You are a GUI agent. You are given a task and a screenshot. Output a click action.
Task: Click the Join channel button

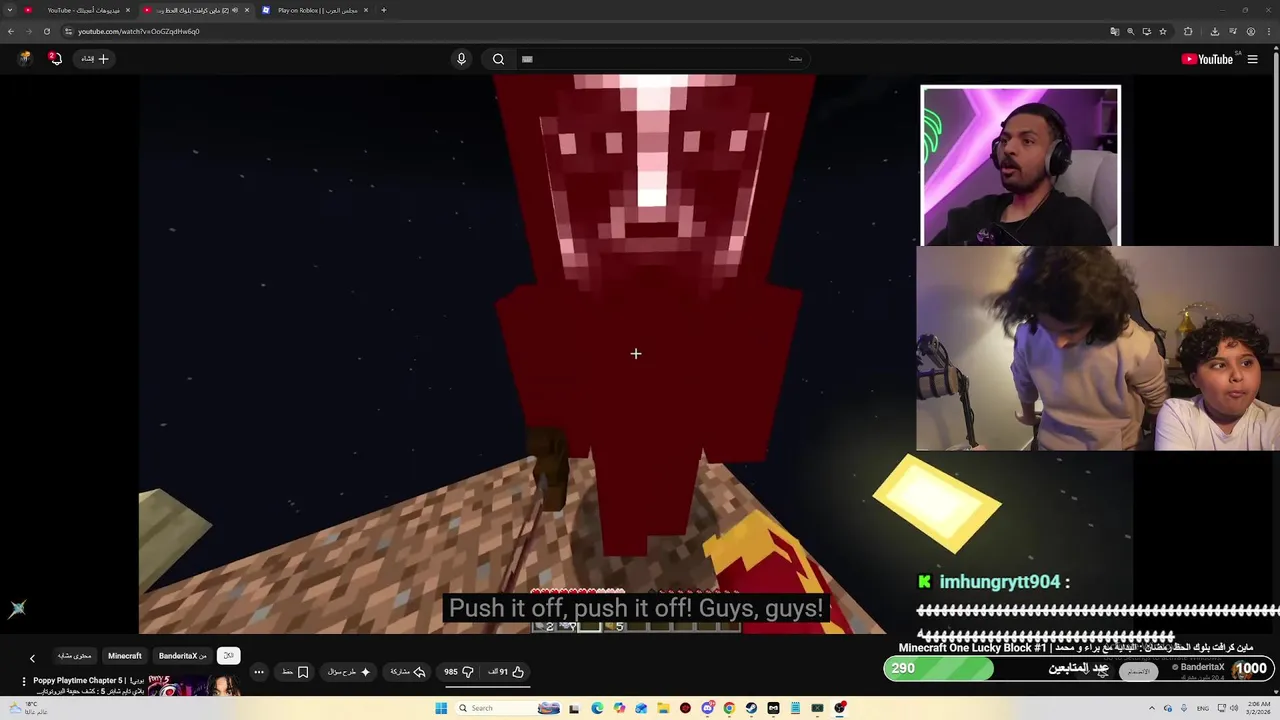pos(1139,672)
